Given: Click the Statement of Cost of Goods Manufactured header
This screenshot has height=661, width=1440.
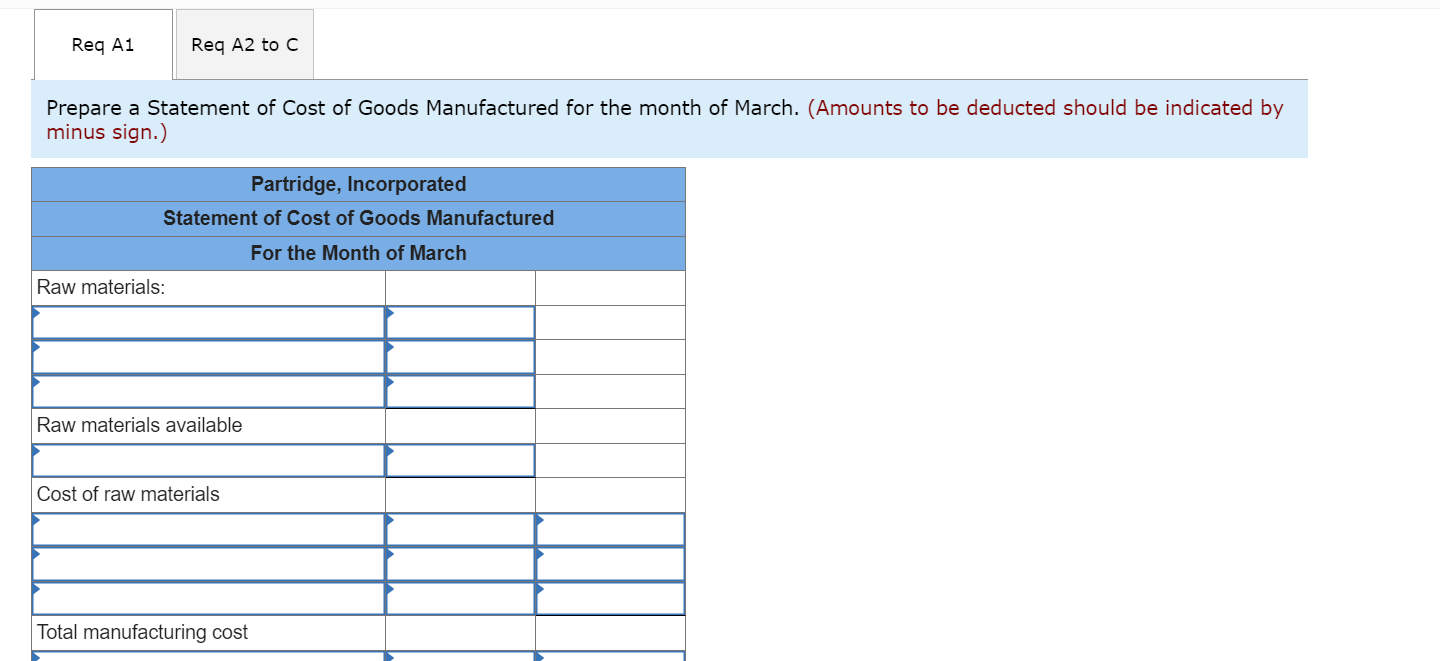Looking at the screenshot, I should (358, 218).
